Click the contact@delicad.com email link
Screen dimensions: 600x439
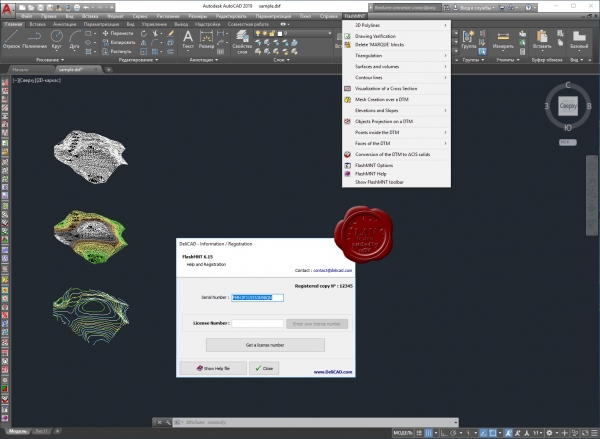(333, 270)
